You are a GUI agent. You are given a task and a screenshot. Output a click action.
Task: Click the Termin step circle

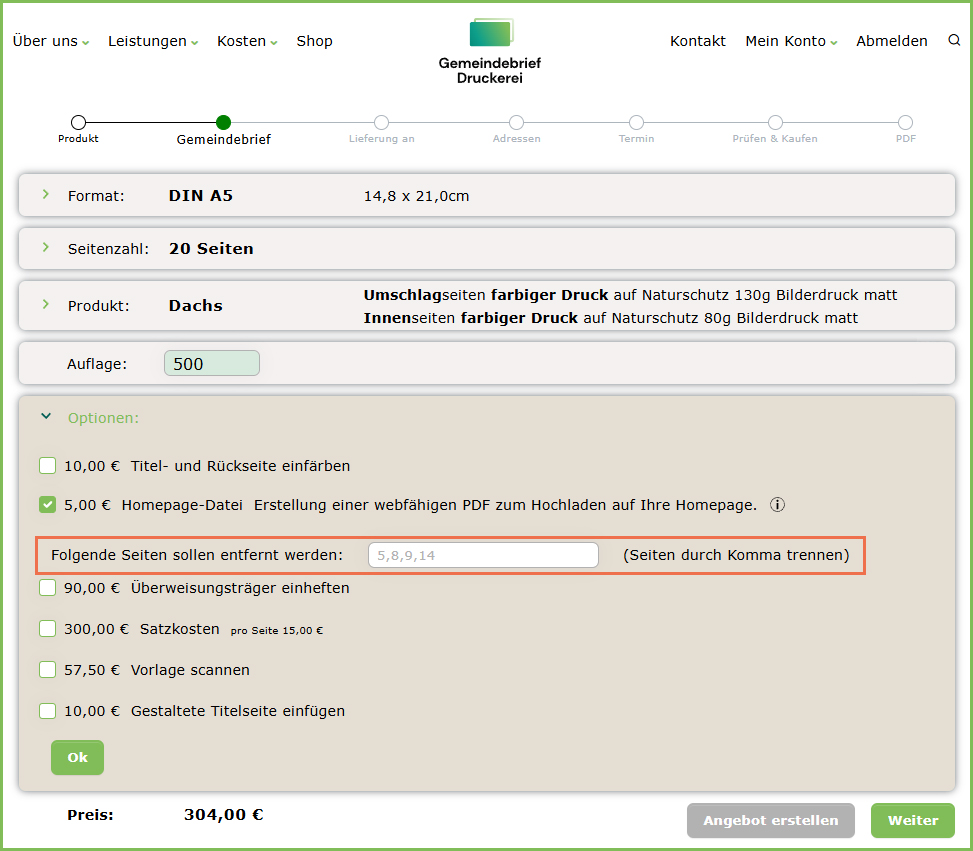click(636, 123)
